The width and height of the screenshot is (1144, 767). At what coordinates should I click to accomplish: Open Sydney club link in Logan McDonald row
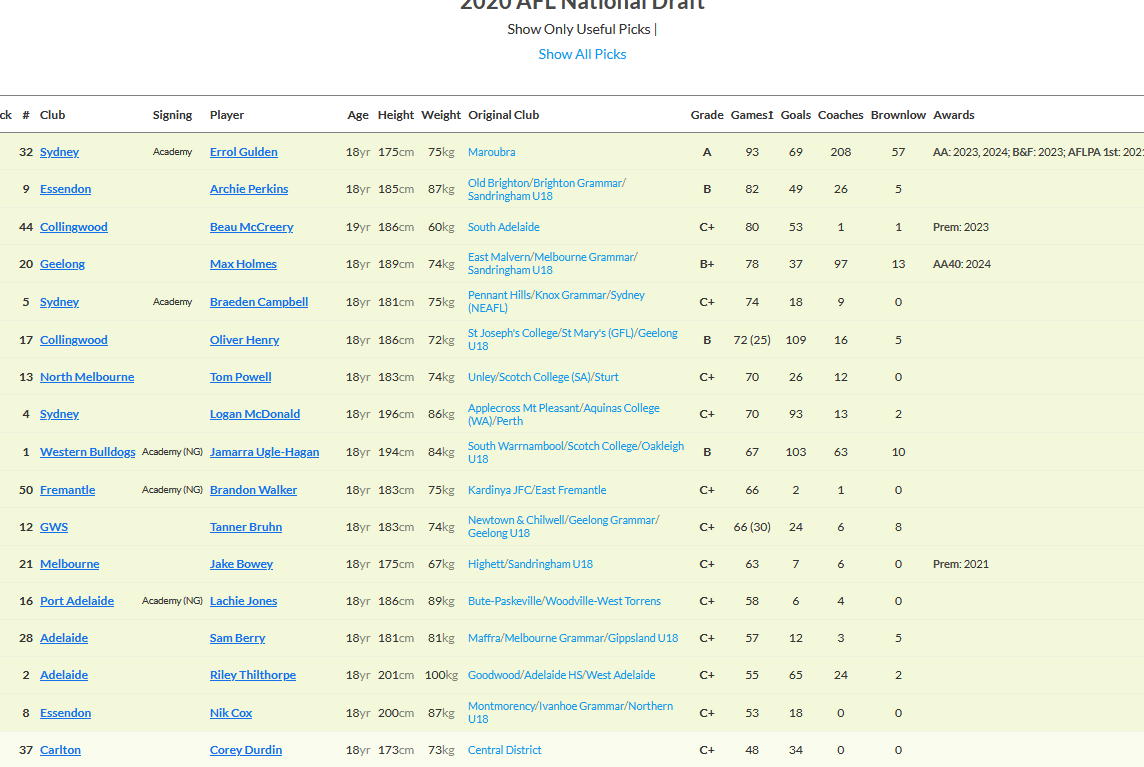[x=59, y=414]
